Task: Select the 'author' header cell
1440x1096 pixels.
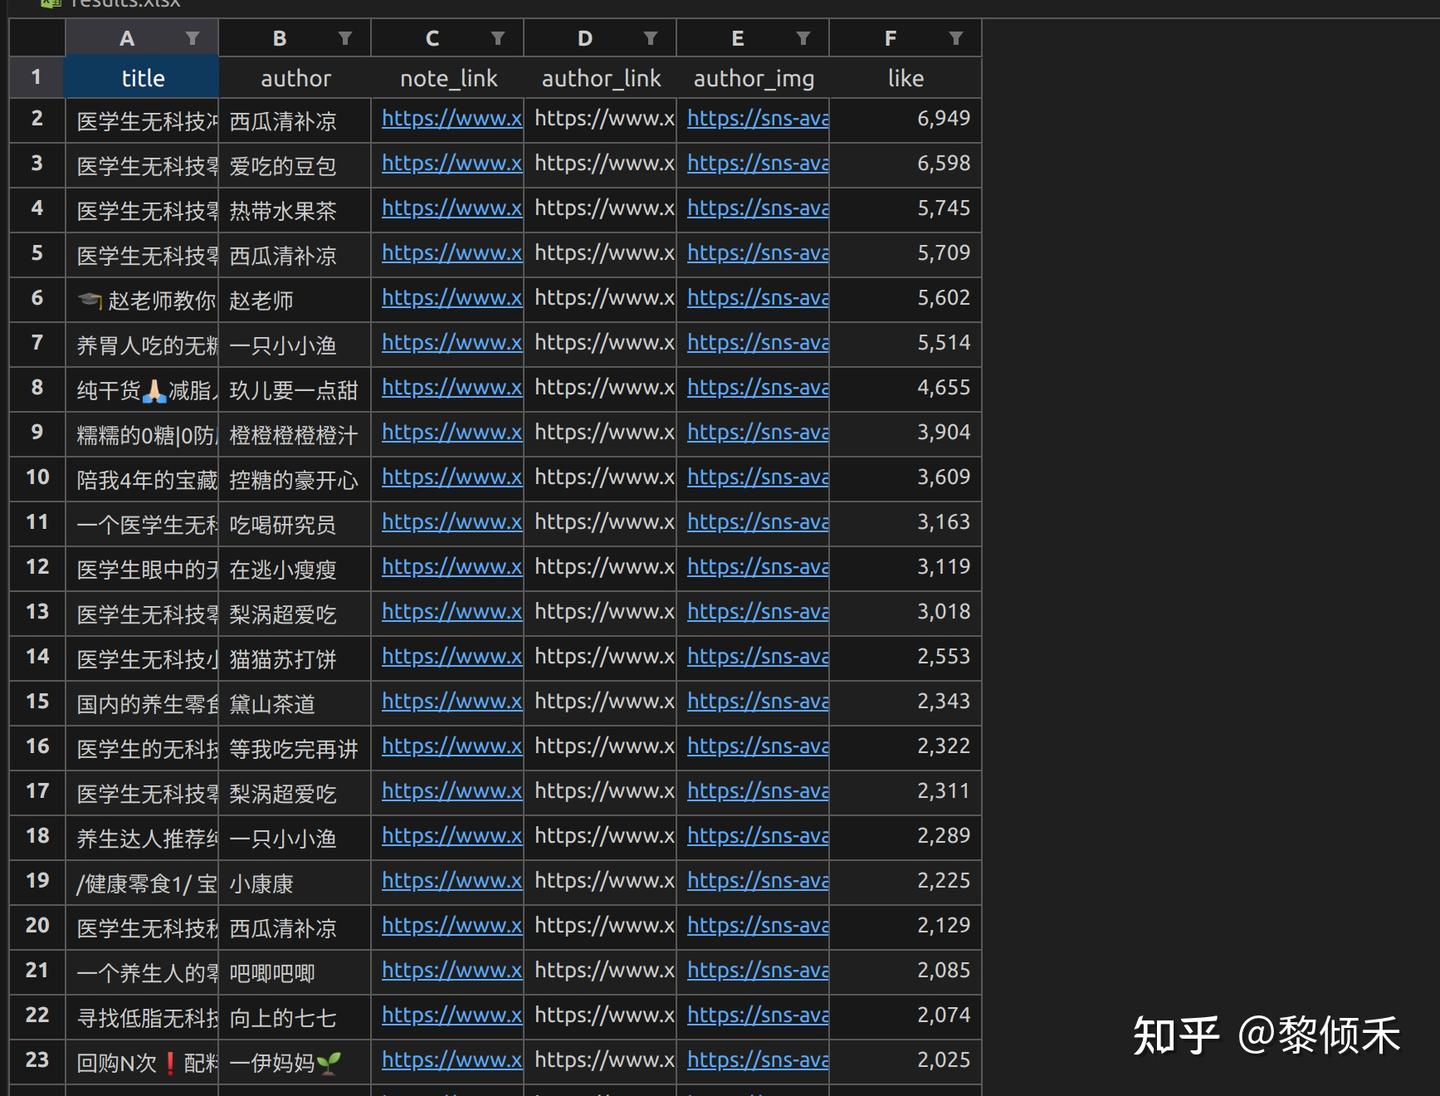Action: 295,78
